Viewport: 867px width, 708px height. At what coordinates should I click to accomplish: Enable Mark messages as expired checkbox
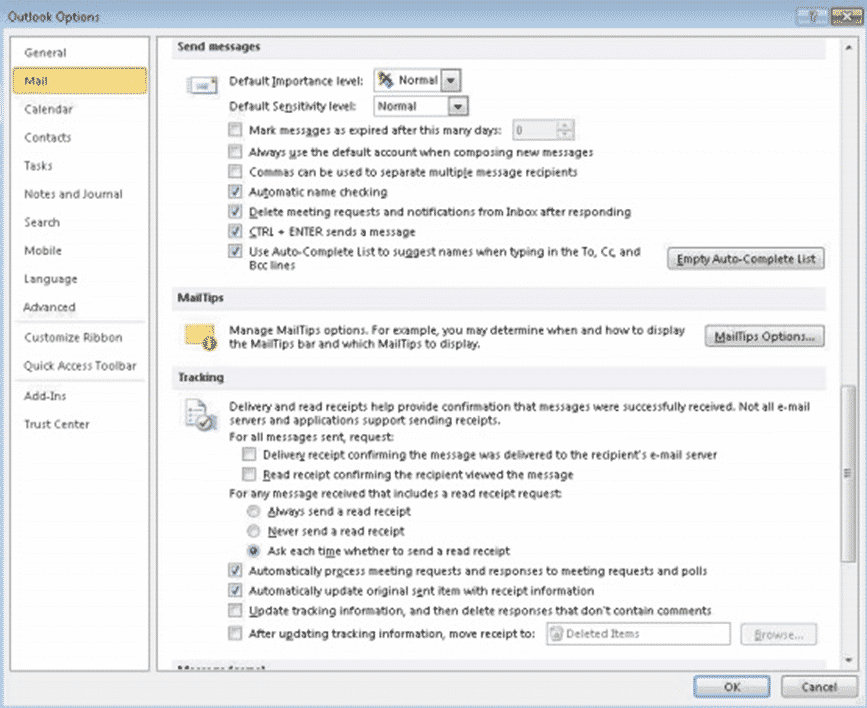(235, 129)
